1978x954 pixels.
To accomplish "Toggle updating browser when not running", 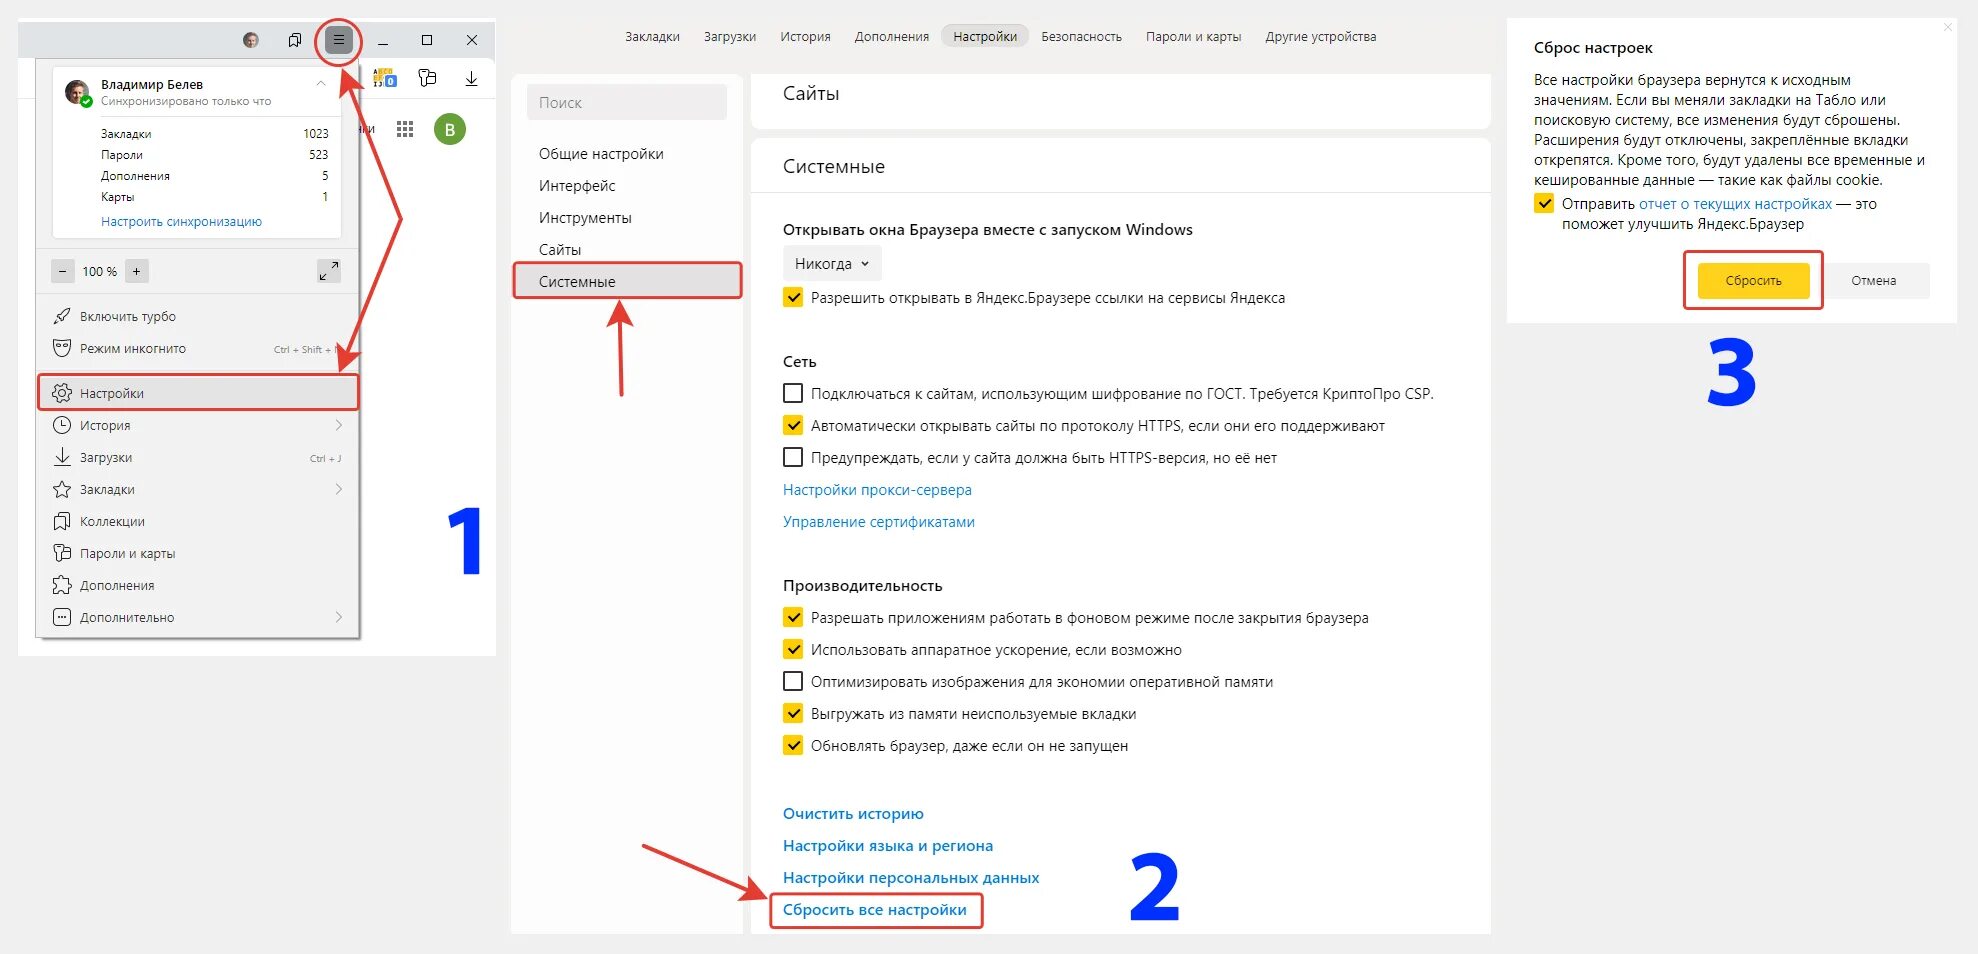I will click(793, 745).
